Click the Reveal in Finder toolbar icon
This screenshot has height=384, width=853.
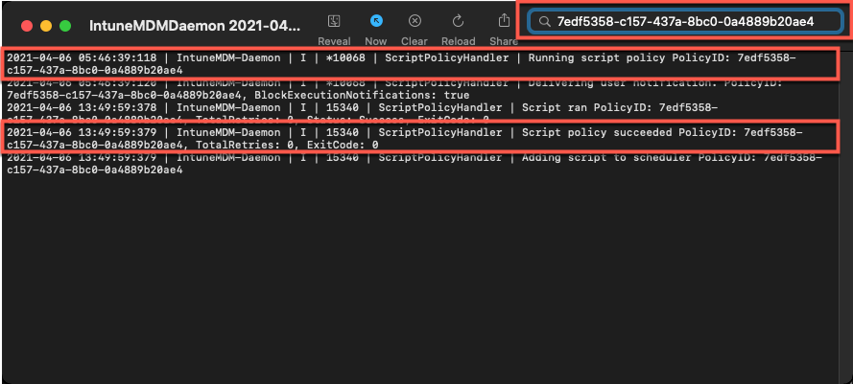(333, 21)
